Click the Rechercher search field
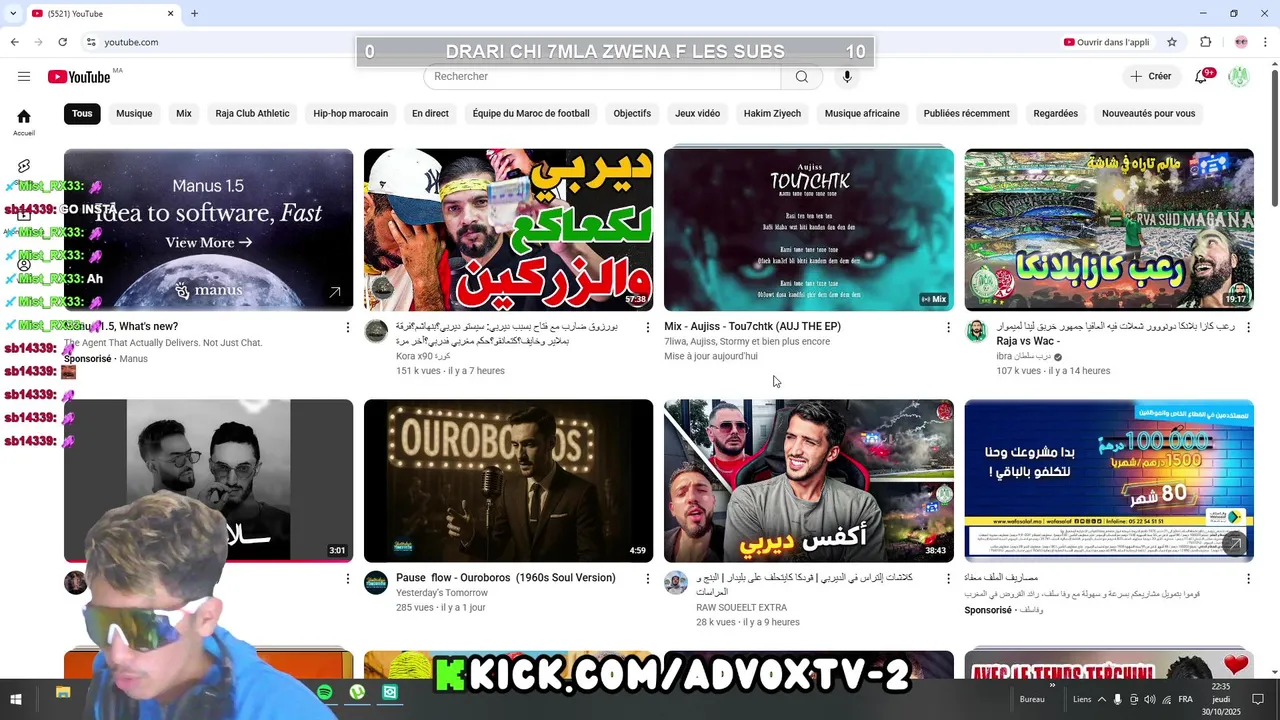Viewport: 1280px width, 720px height. pyautogui.click(x=602, y=77)
